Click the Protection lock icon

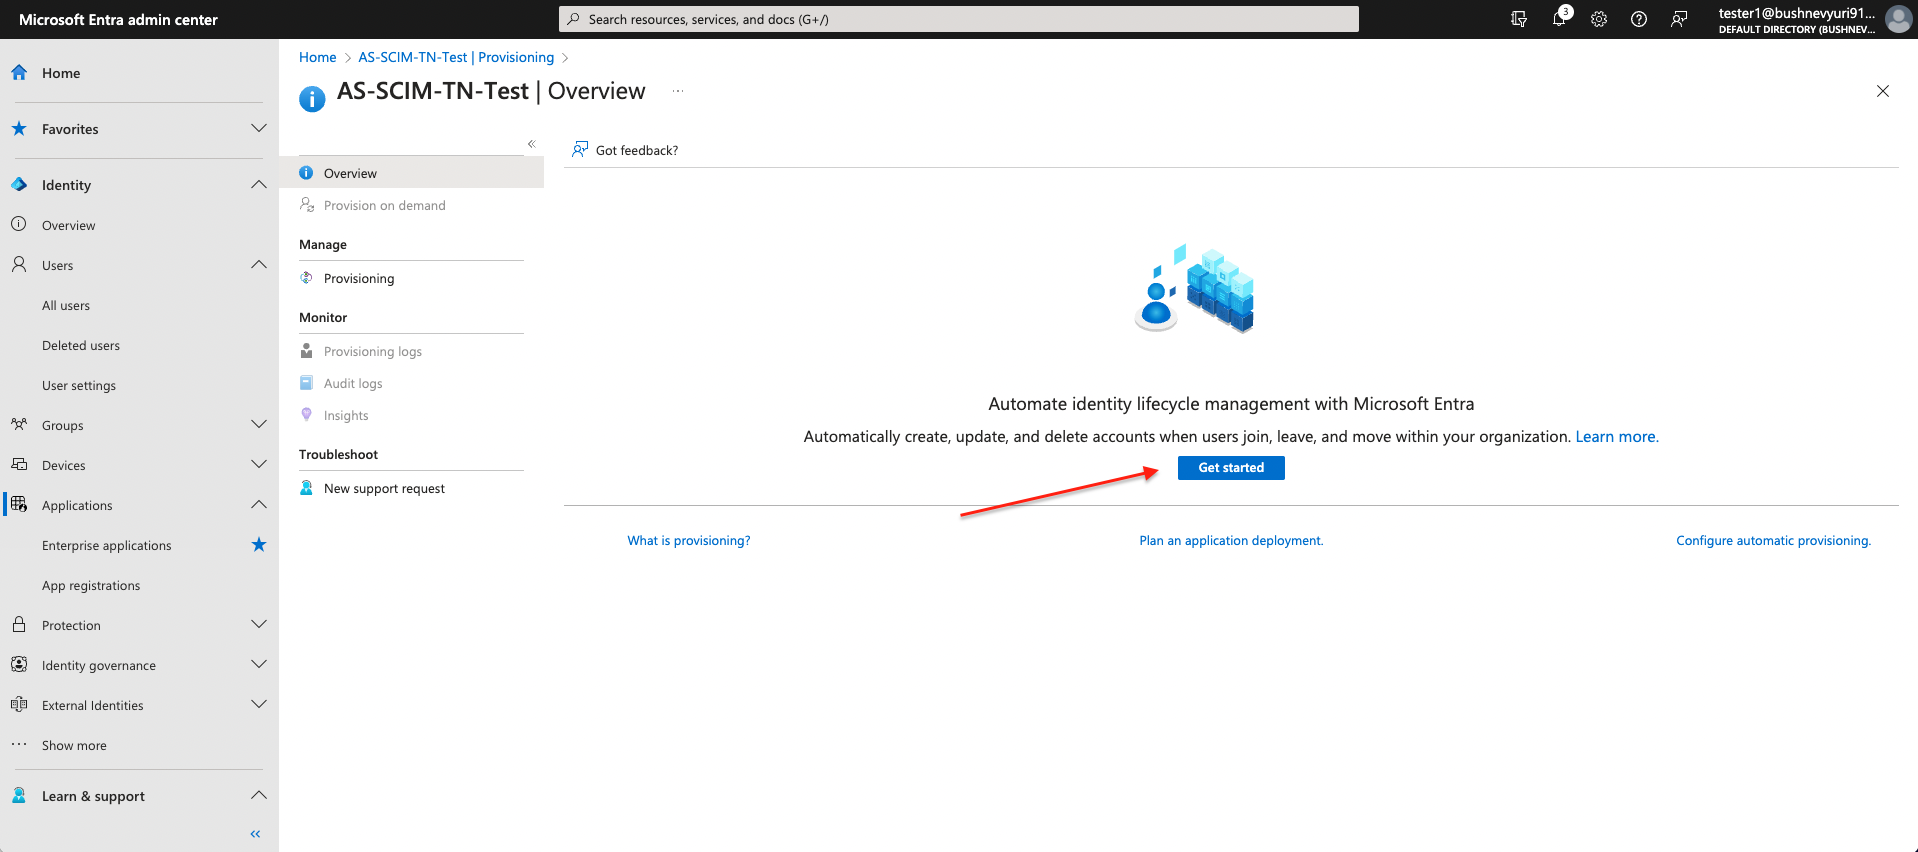(x=19, y=624)
